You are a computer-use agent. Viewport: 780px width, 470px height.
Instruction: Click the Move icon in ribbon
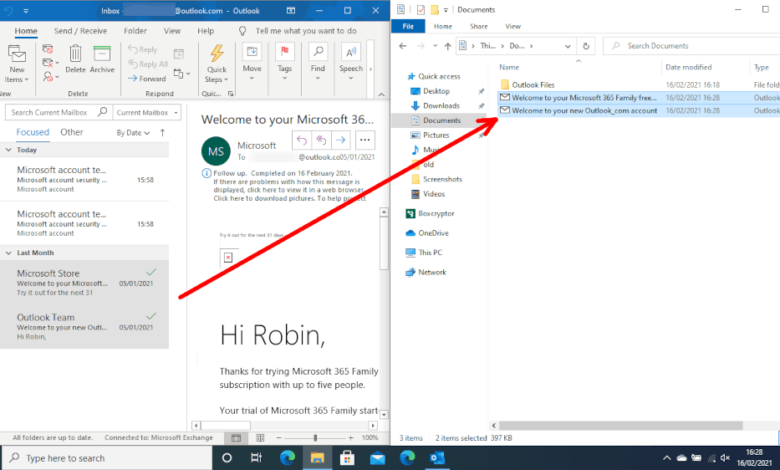[x=252, y=52]
